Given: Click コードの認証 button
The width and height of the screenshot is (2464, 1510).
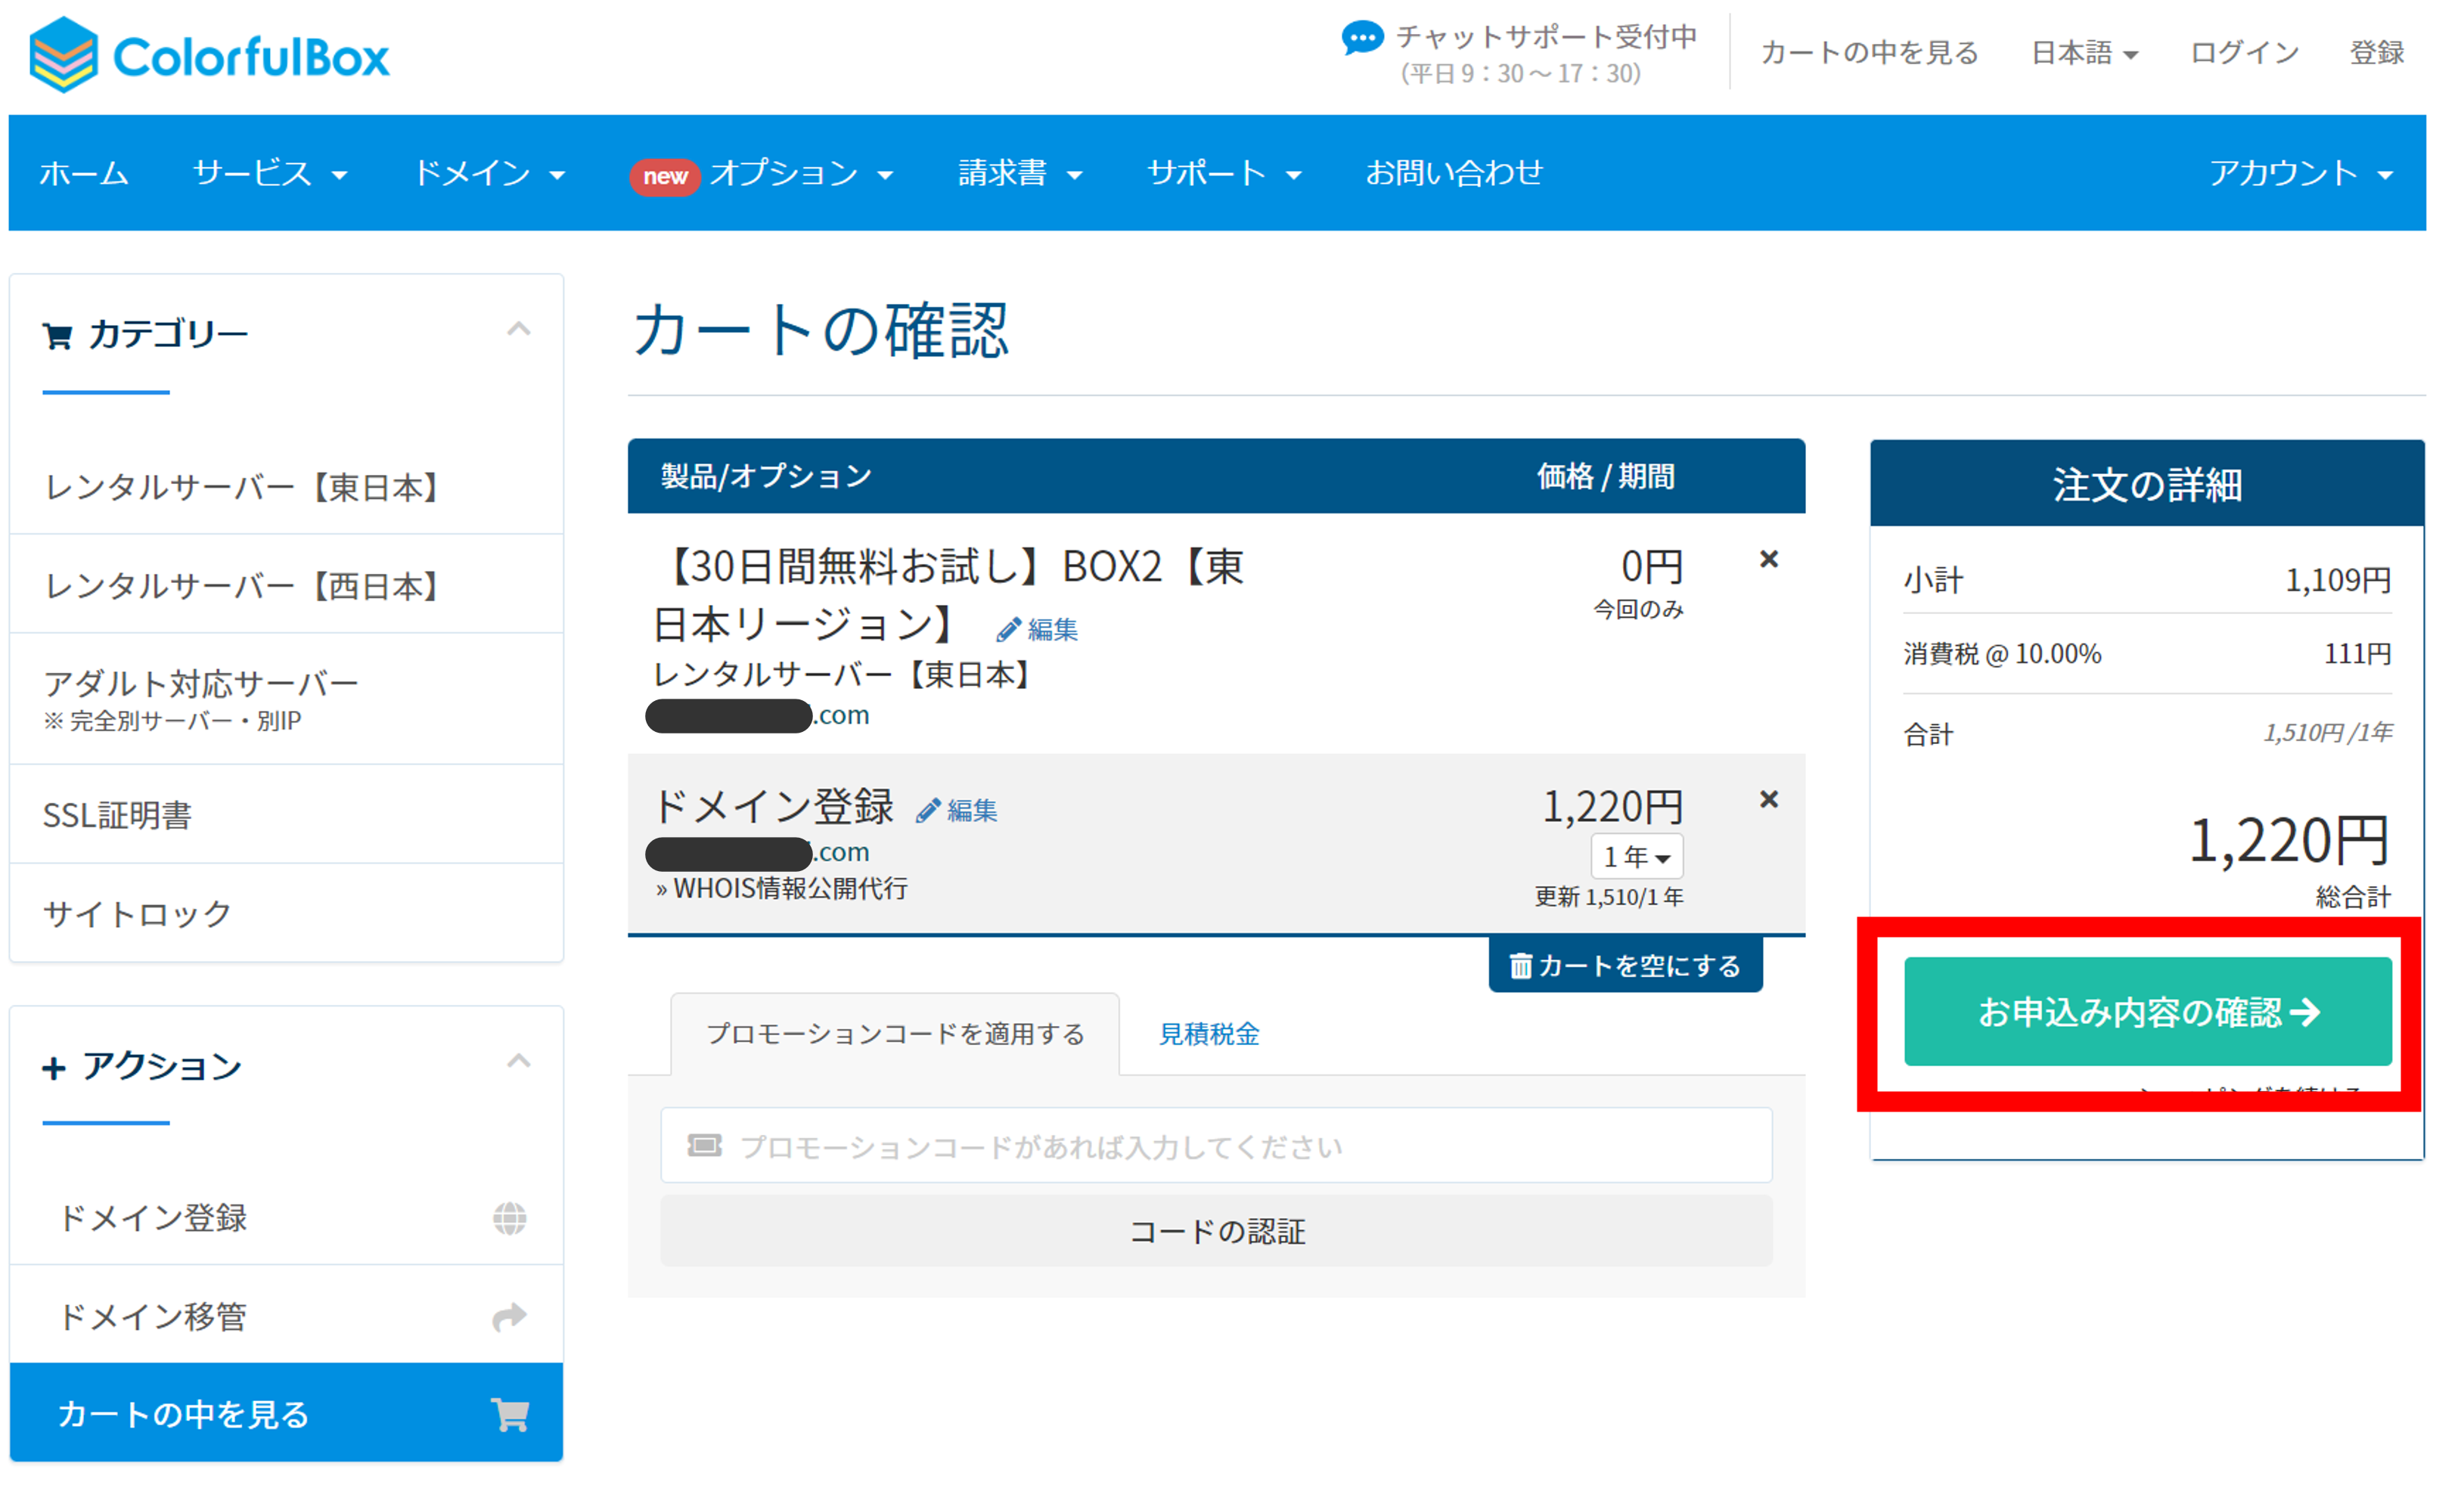Looking at the screenshot, I should click(x=1216, y=1231).
